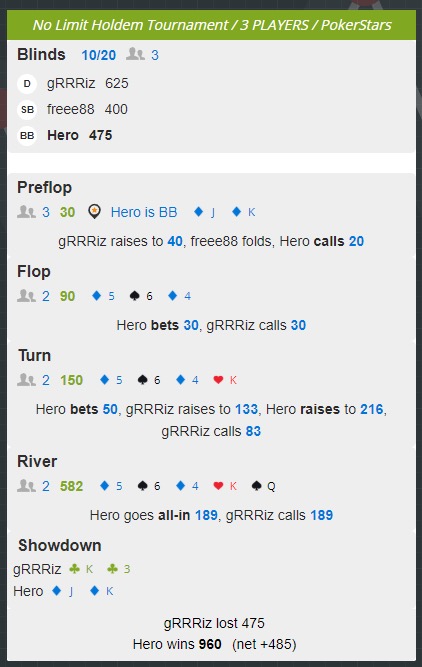This screenshot has height=667, width=422.
Task: Click the gRRRiz player name in Blinds
Action: point(71,83)
